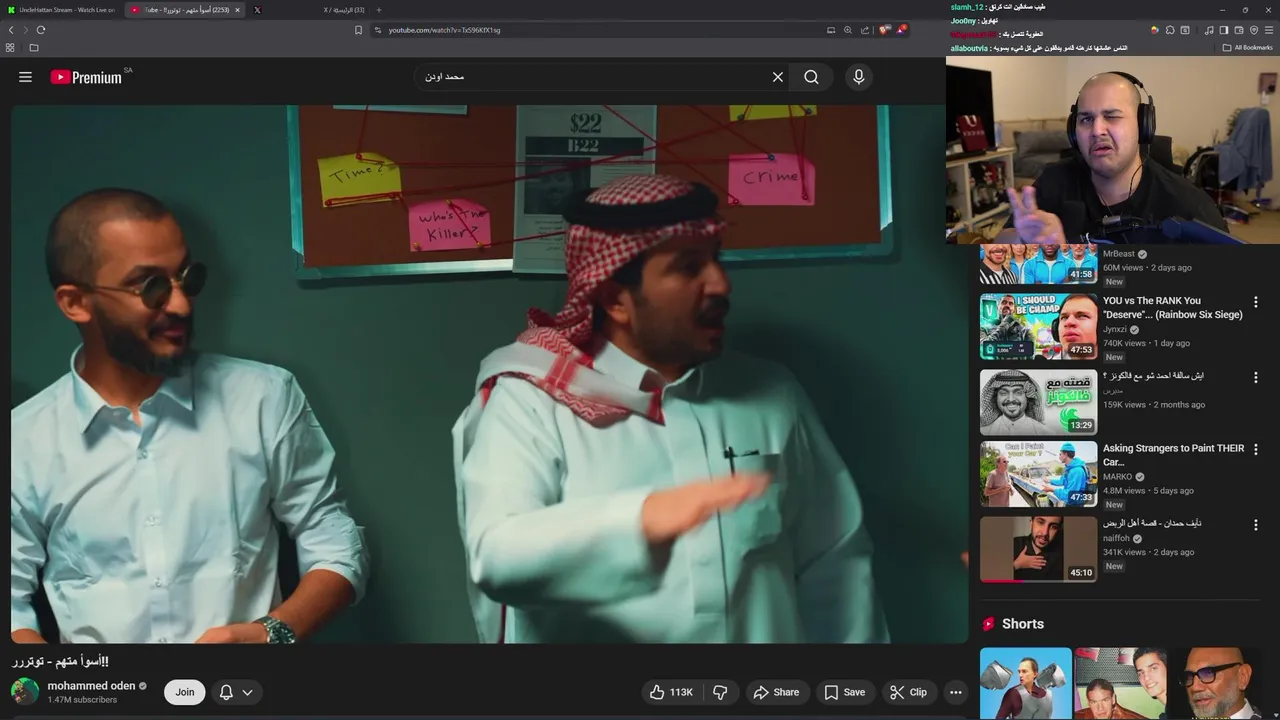Reload the current page
The height and width of the screenshot is (720, 1280).
pos(41,30)
